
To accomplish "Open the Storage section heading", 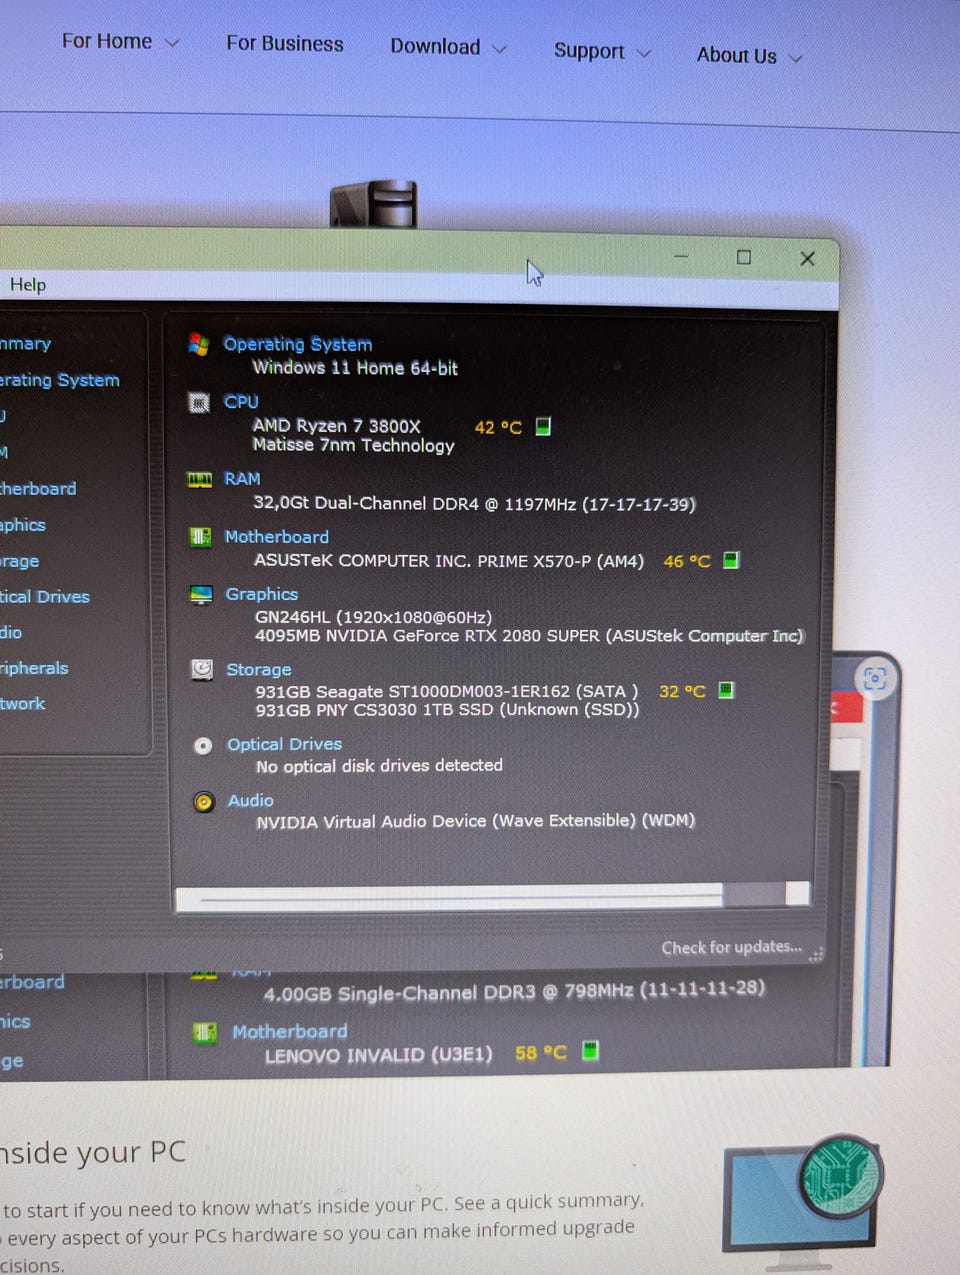I will pos(258,670).
